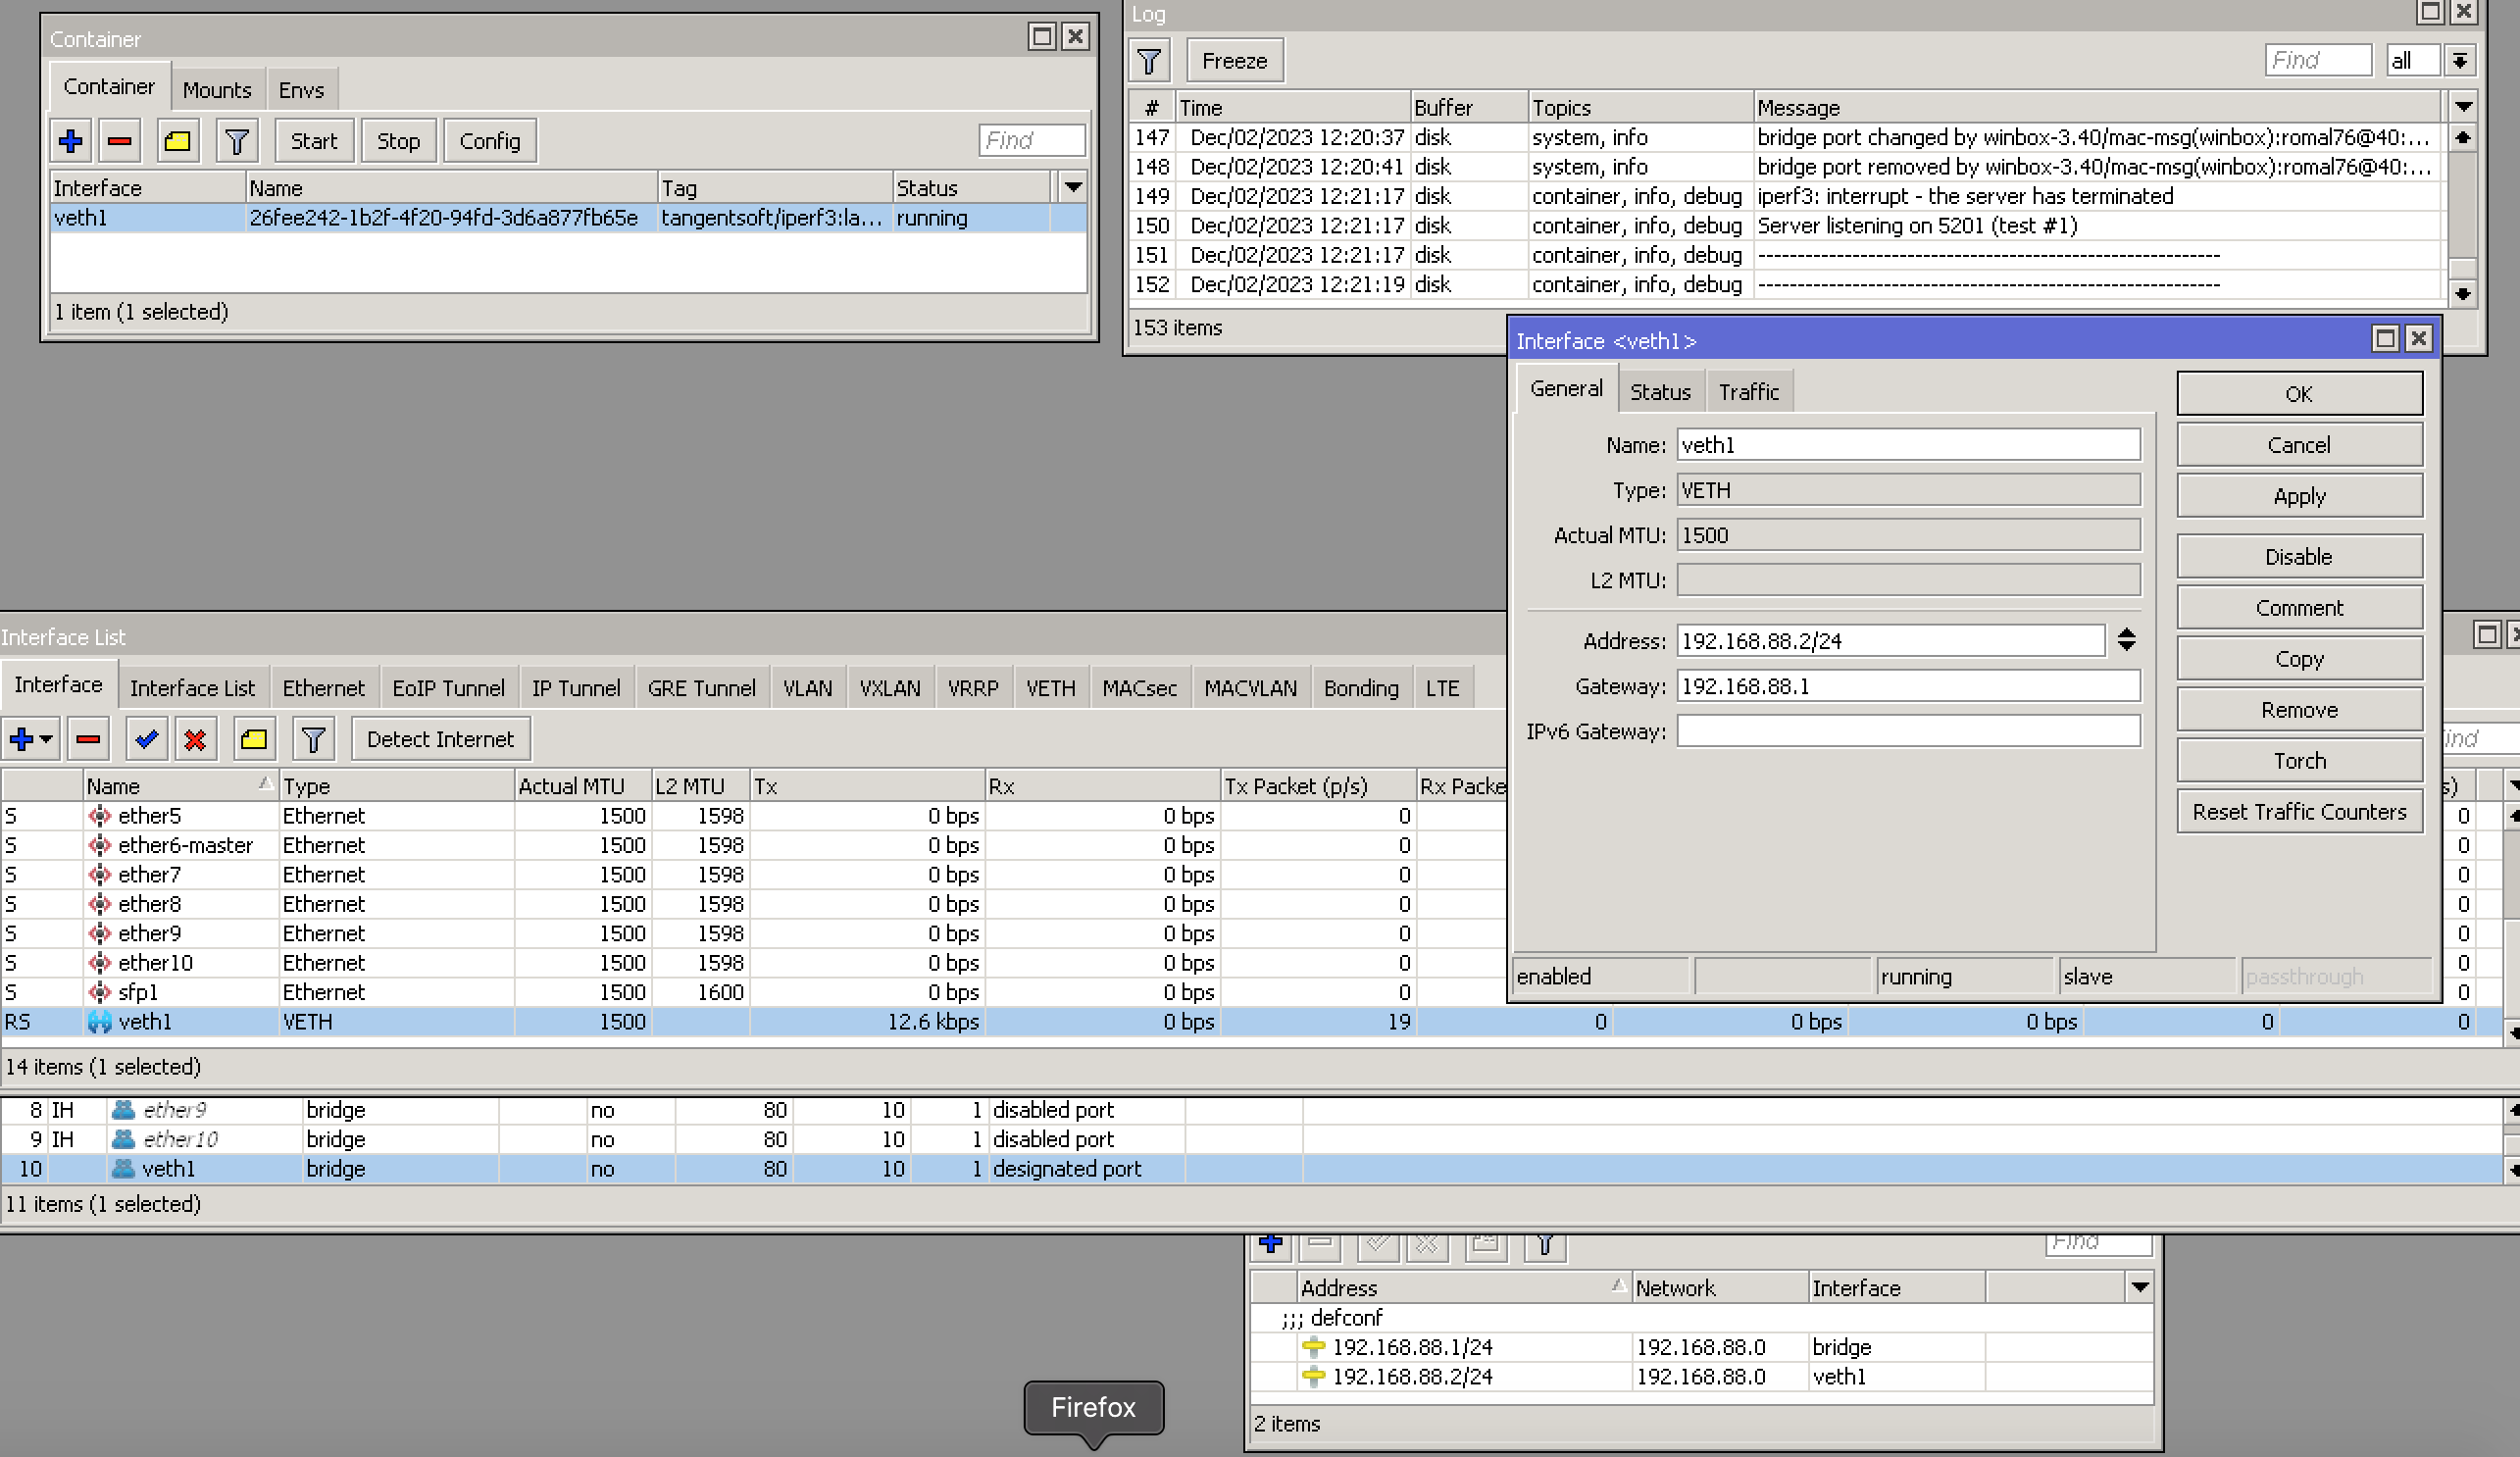This screenshot has width=2520, height=1457.
Task: Click Gateway field with 192.168.88.1
Action: (1908, 686)
